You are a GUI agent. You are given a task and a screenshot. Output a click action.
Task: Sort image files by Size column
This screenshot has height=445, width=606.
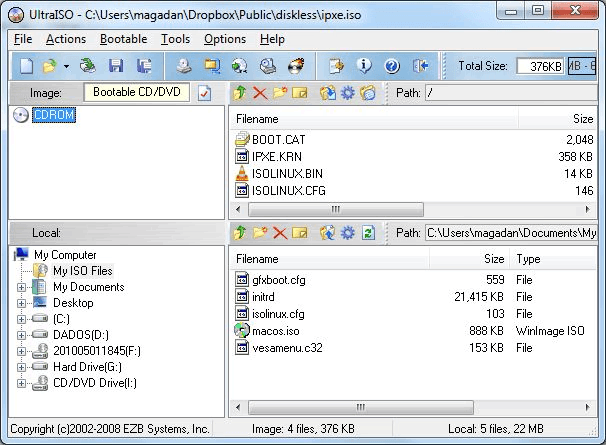click(557, 119)
